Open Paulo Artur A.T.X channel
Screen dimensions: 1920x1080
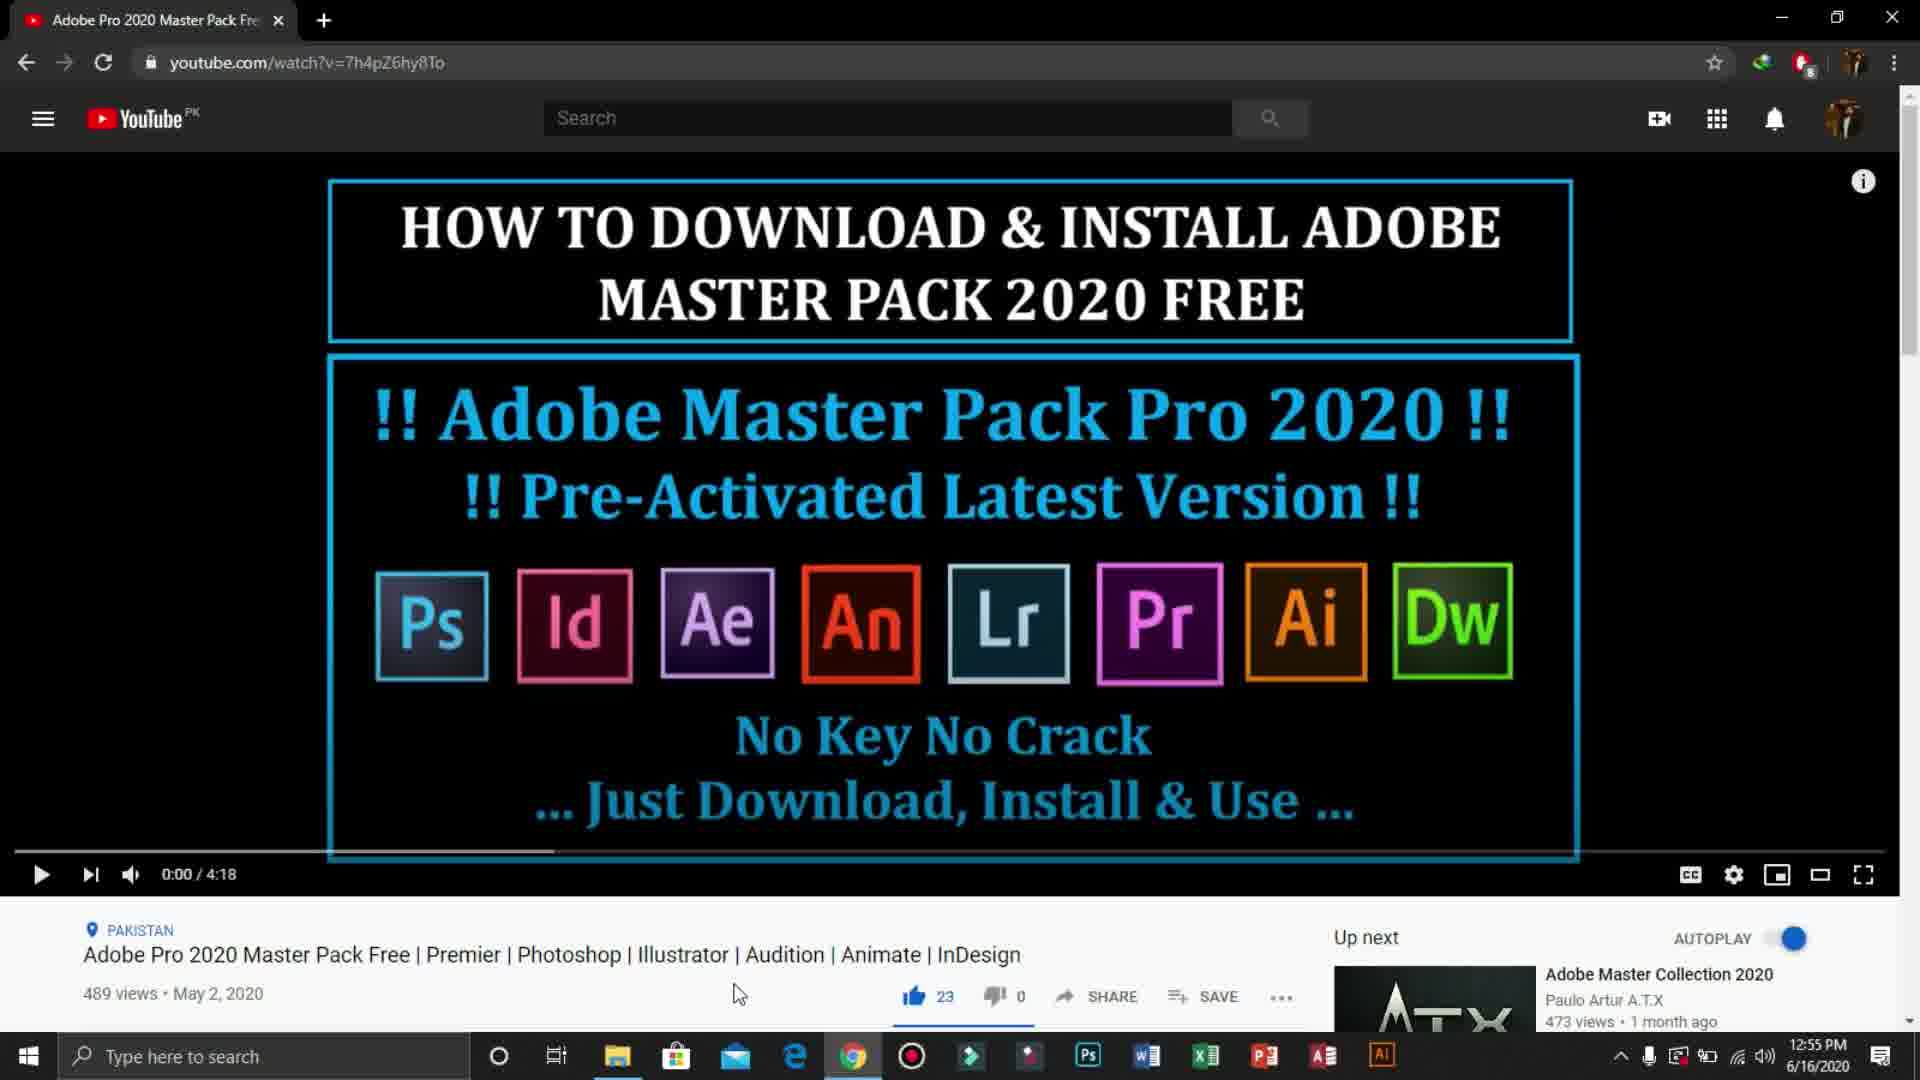point(1604,1000)
